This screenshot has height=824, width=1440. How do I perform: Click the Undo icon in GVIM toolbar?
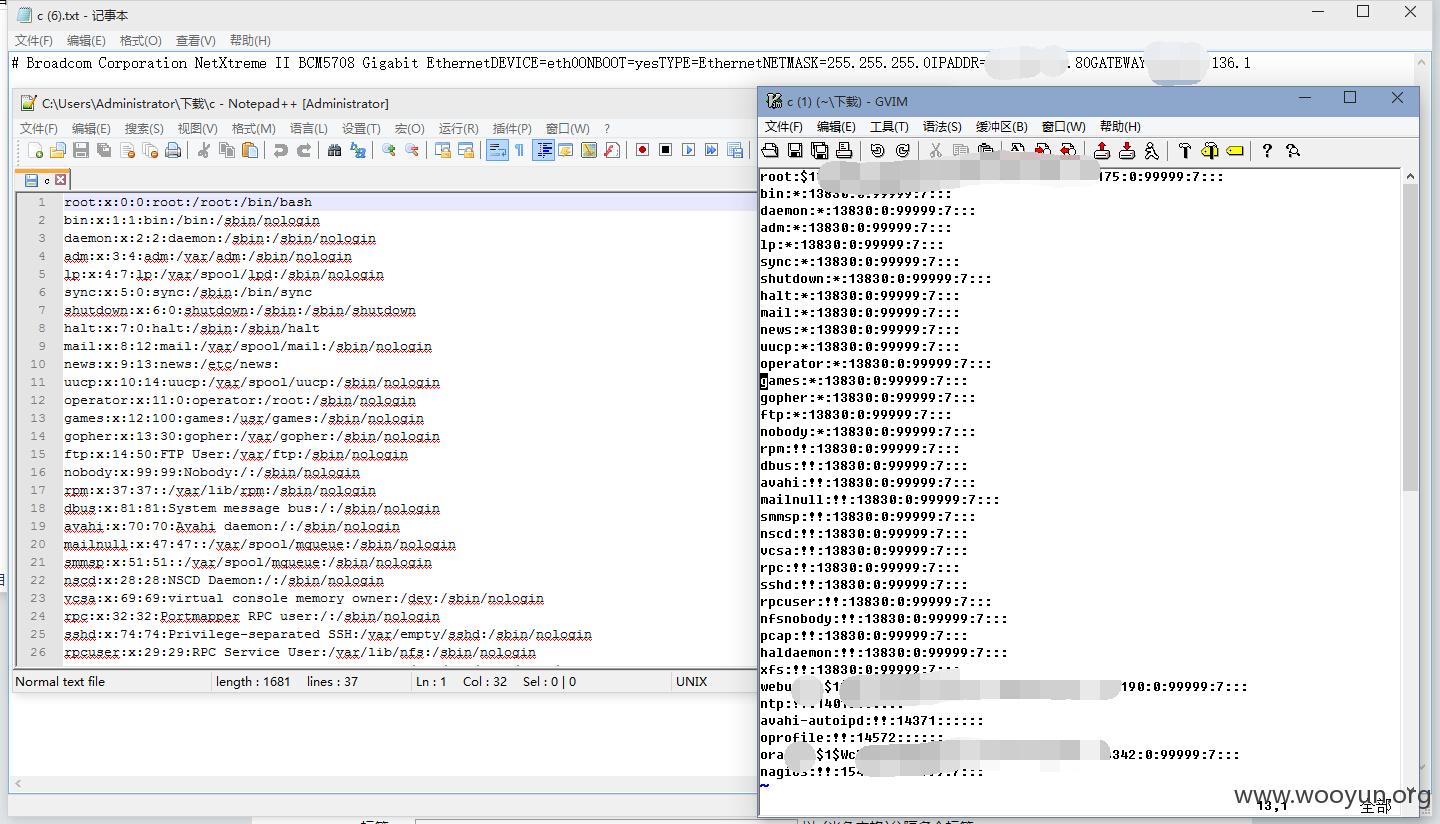[x=877, y=151]
